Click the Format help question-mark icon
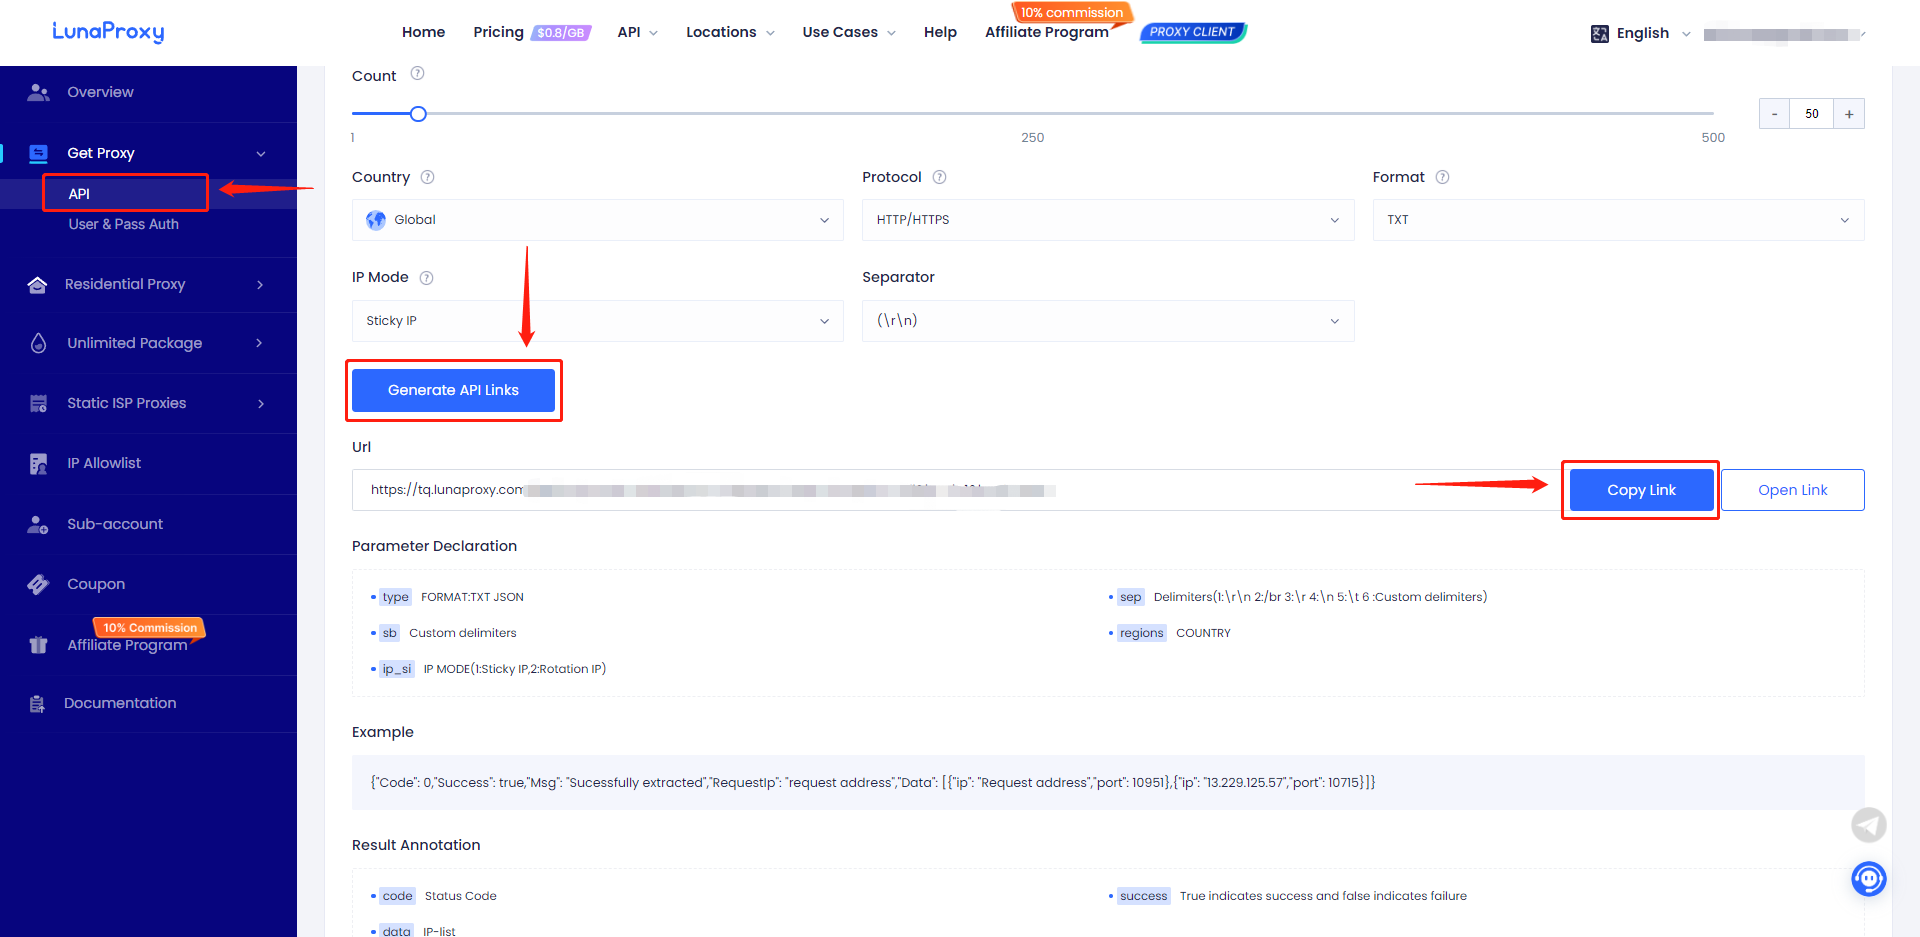Image resolution: width=1920 pixels, height=937 pixels. click(x=1442, y=177)
